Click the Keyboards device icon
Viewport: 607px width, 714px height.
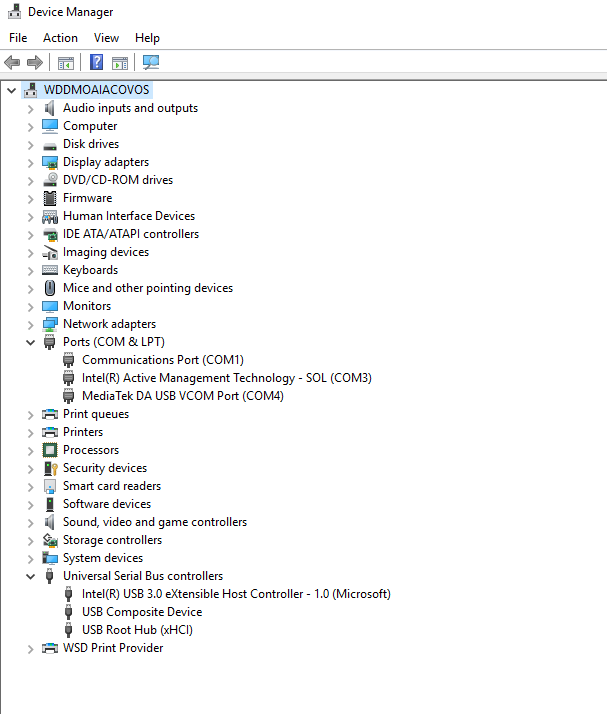[50, 270]
